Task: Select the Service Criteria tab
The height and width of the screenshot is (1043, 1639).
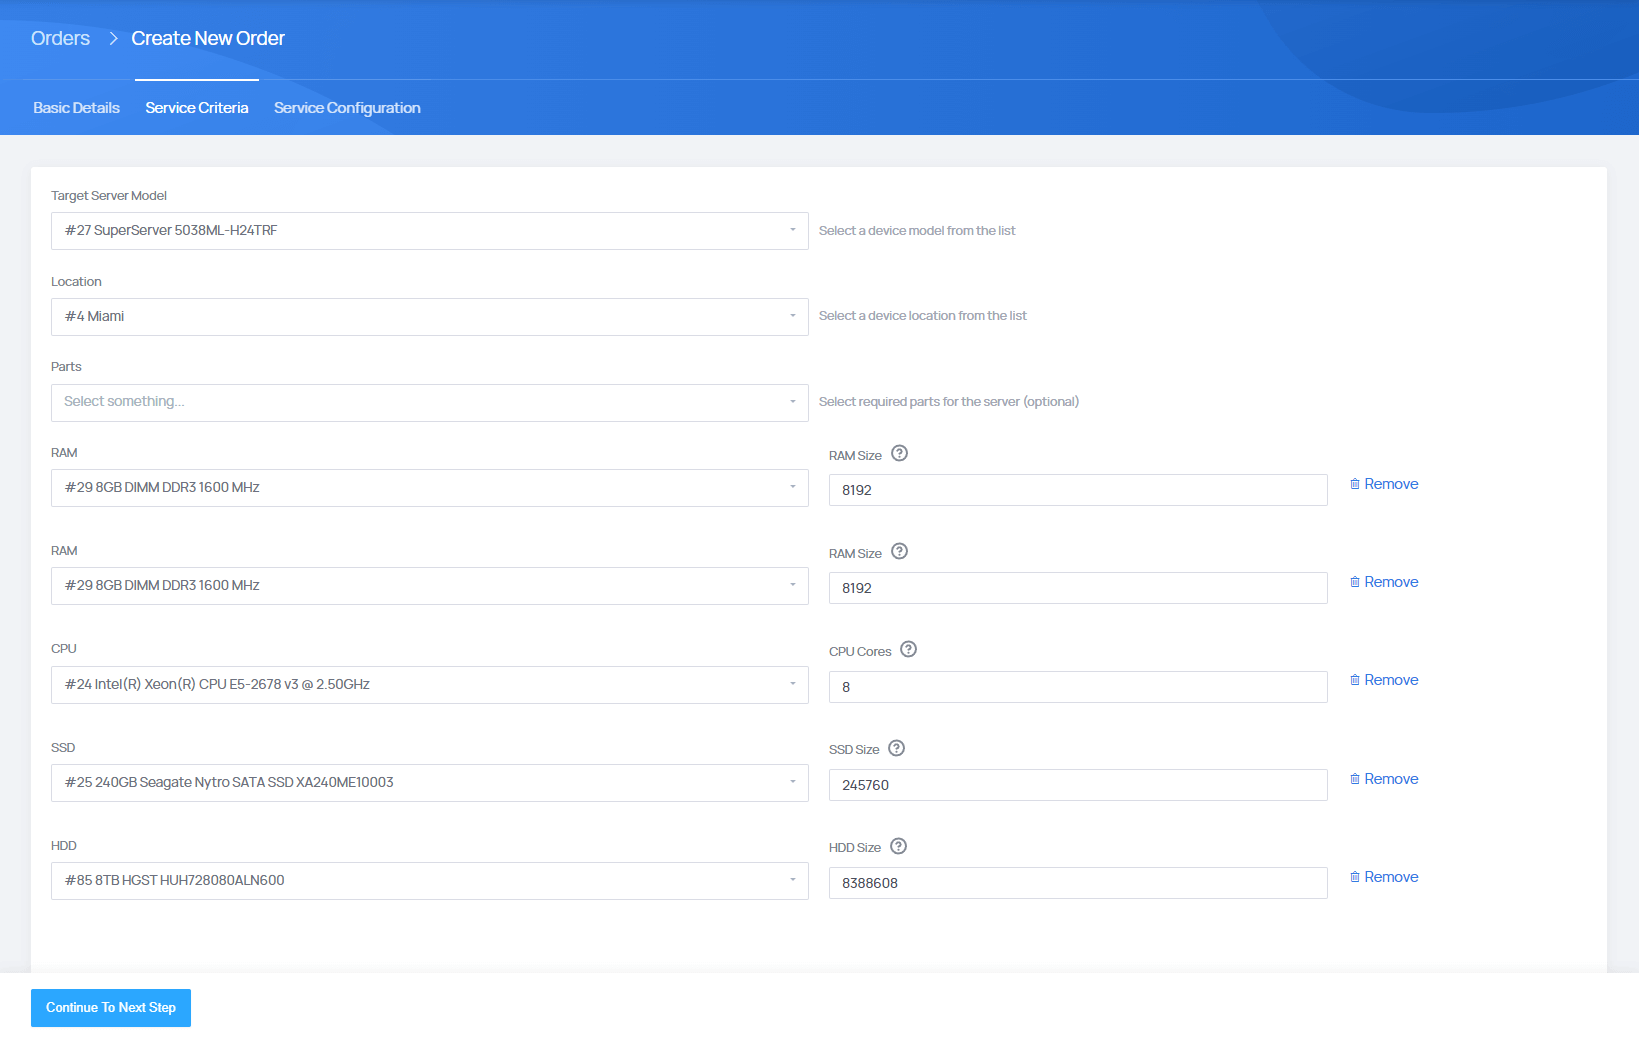Action: click(197, 108)
